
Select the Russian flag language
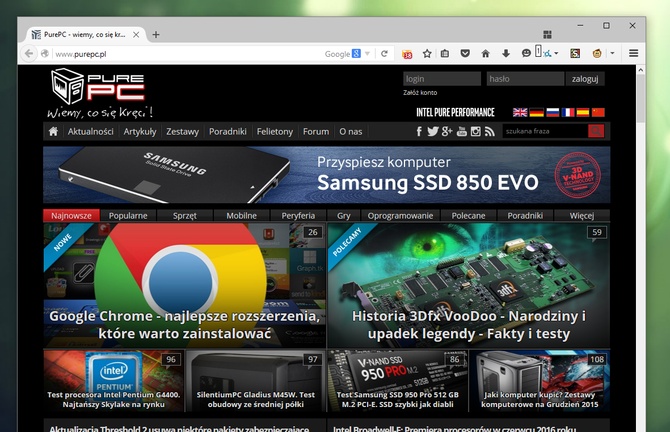point(552,112)
